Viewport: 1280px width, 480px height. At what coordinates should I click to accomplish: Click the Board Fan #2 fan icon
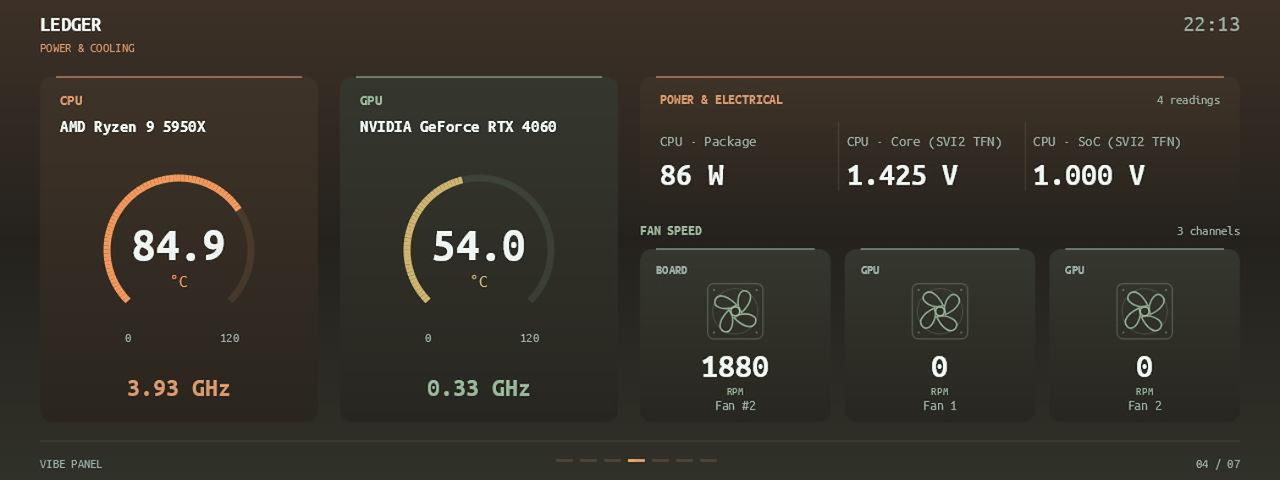[x=735, y=311]
